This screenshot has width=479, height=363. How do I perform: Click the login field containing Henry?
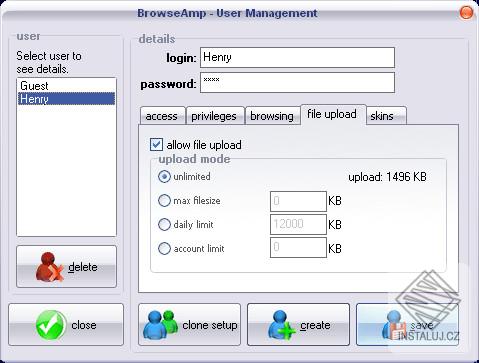coord(297,57)
